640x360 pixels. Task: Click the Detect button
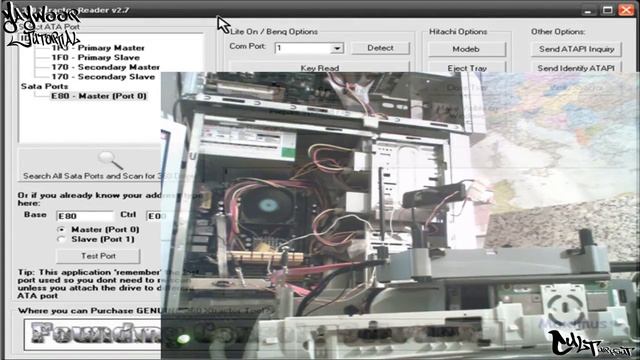[380, 48]
